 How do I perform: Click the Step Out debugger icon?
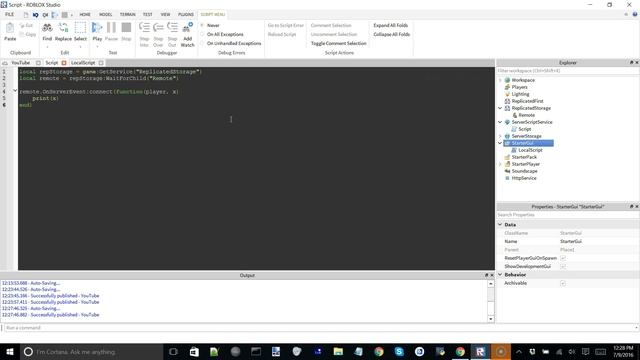pyautogui.click(x=172, y=28)
